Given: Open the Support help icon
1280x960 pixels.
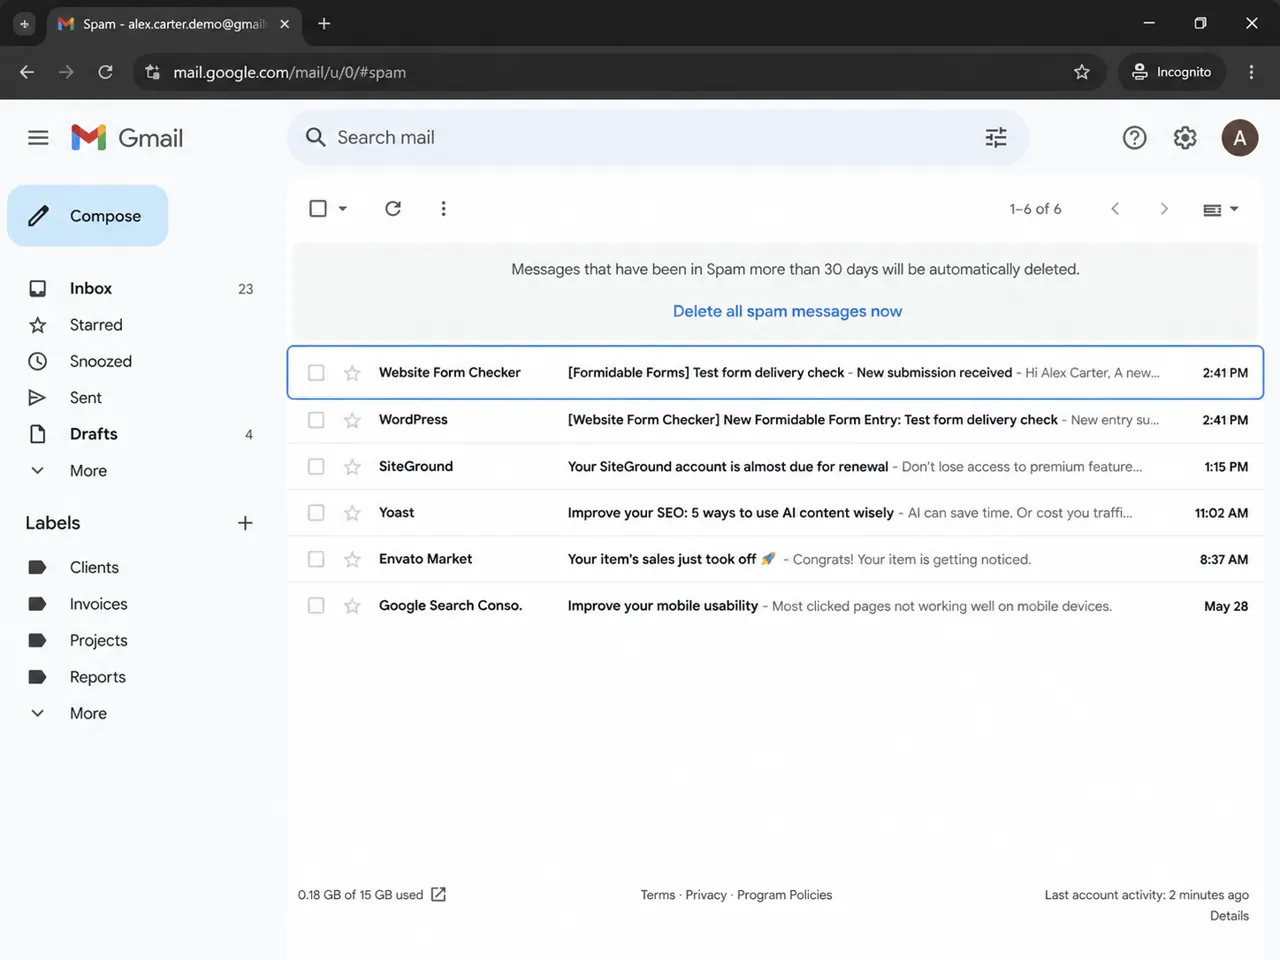Looking at the screenshot, I should tap(1134, 138).
